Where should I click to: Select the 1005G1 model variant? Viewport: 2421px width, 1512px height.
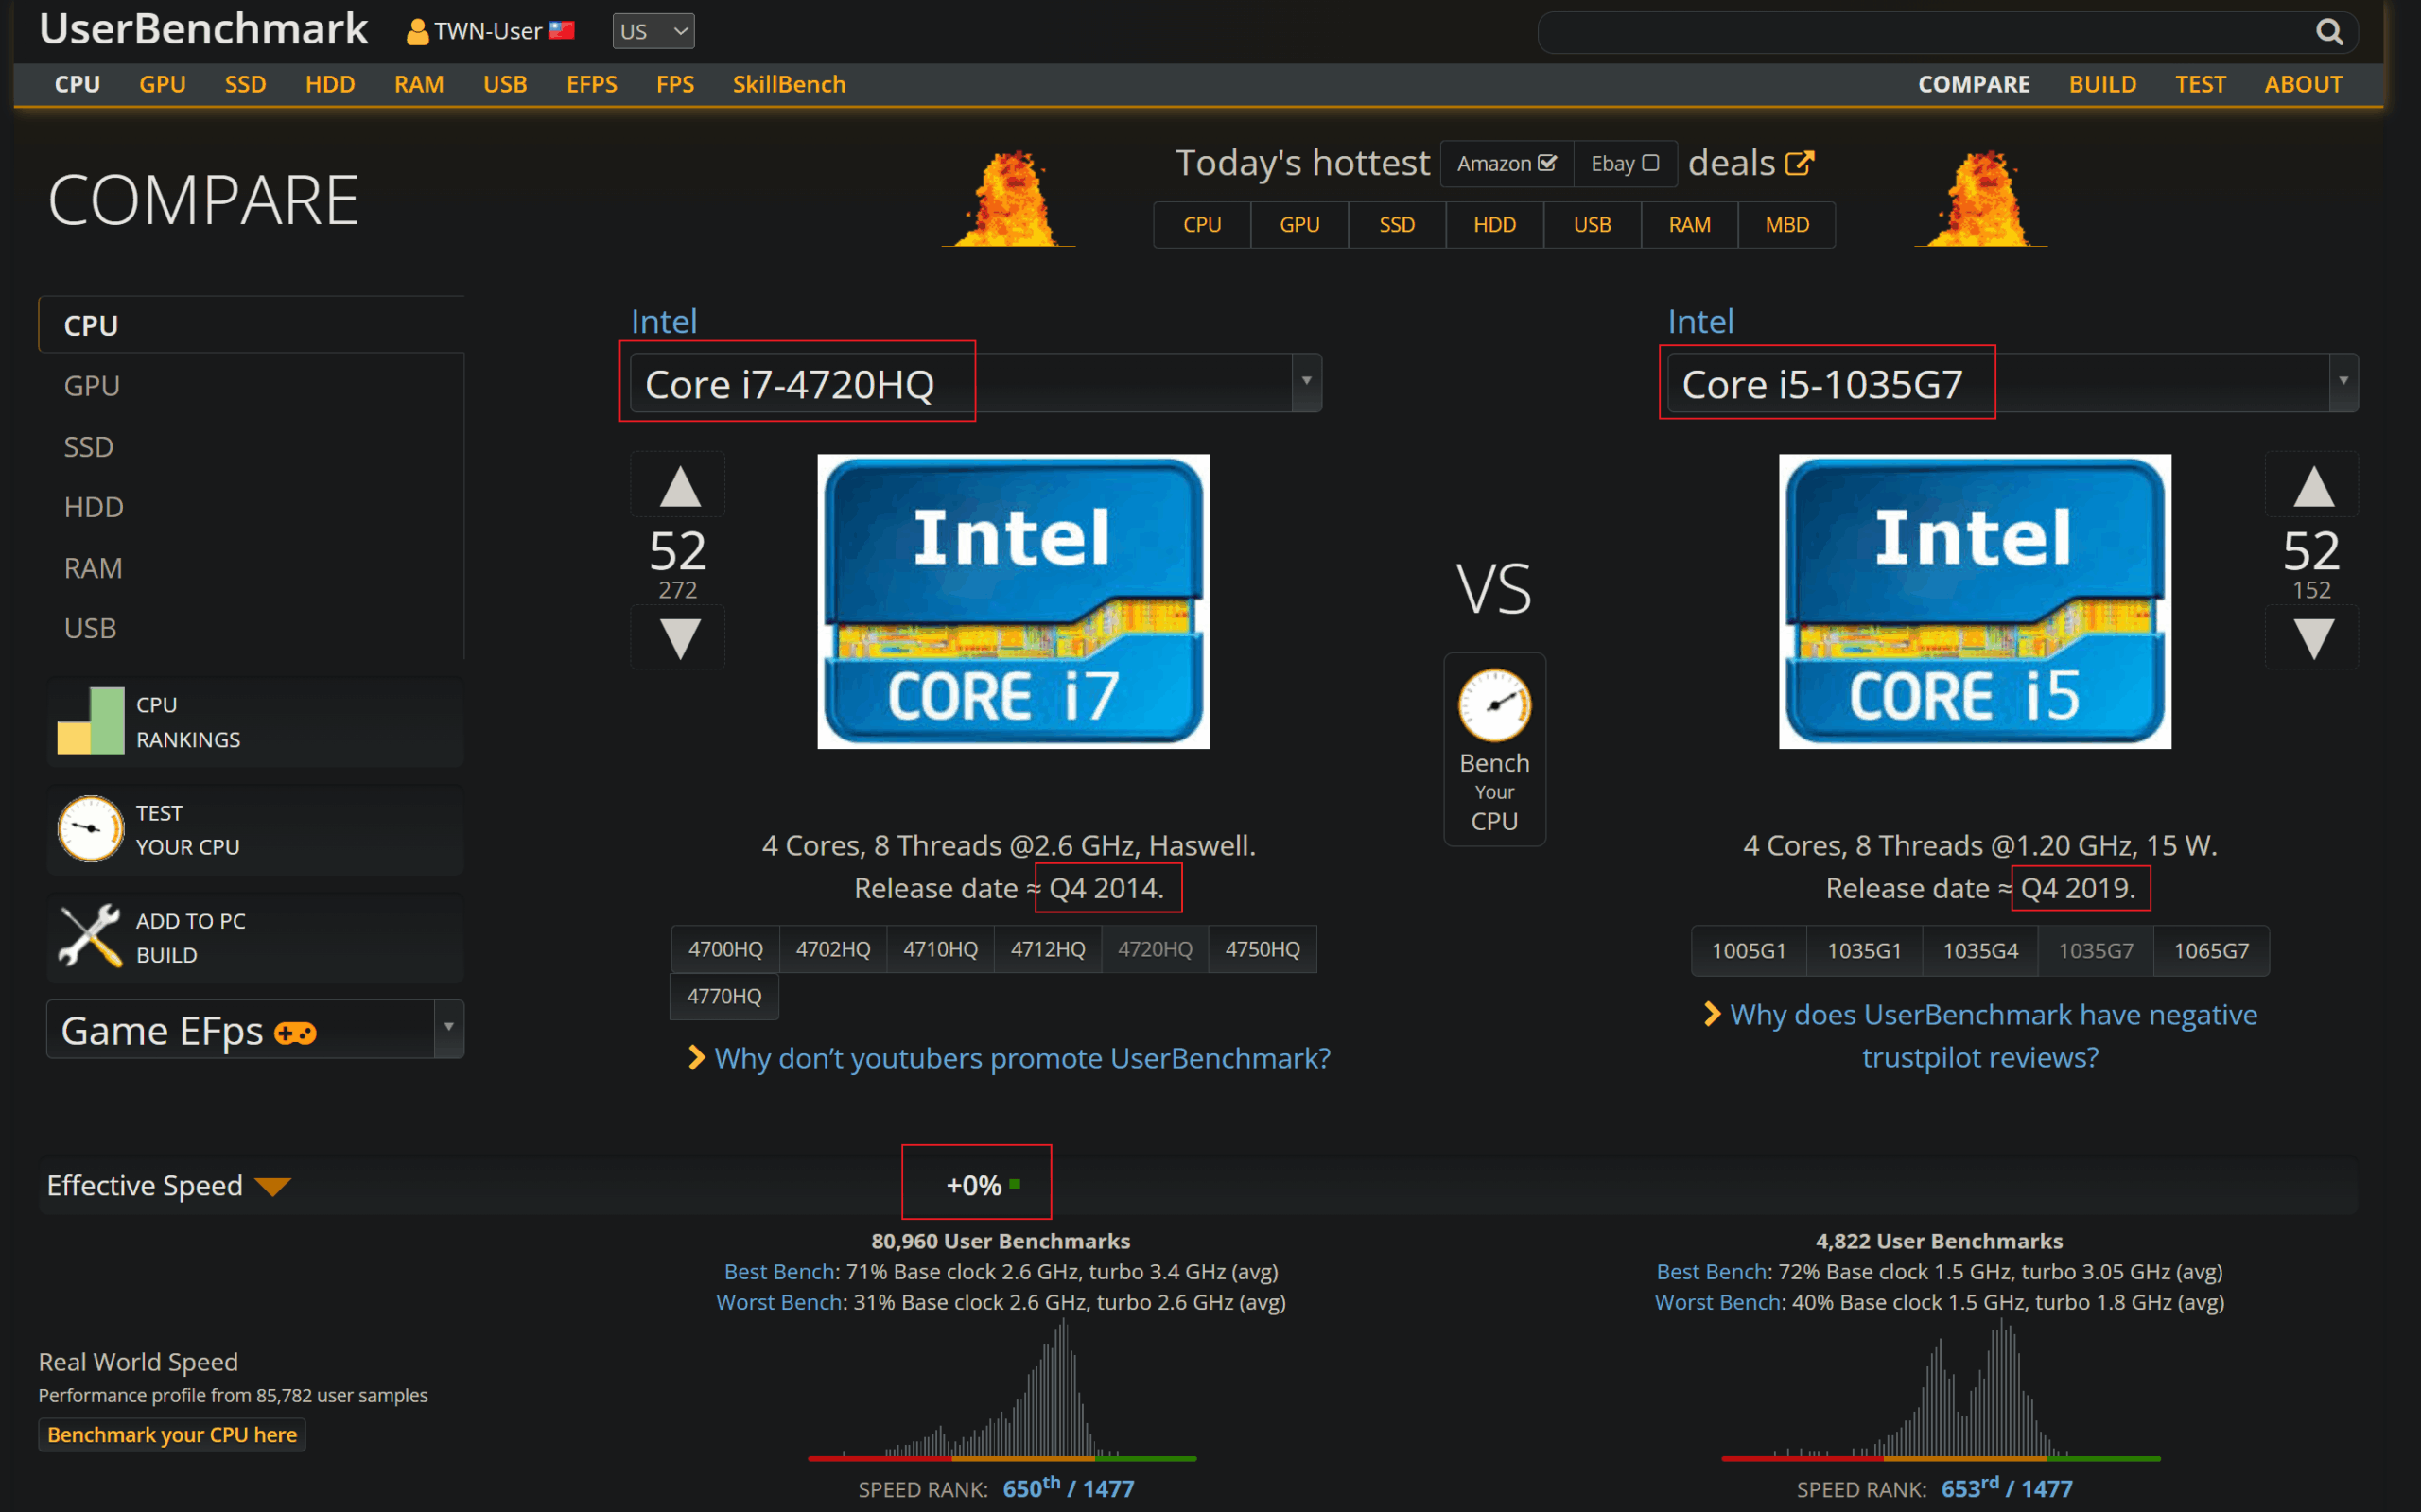coord(1748,950)
